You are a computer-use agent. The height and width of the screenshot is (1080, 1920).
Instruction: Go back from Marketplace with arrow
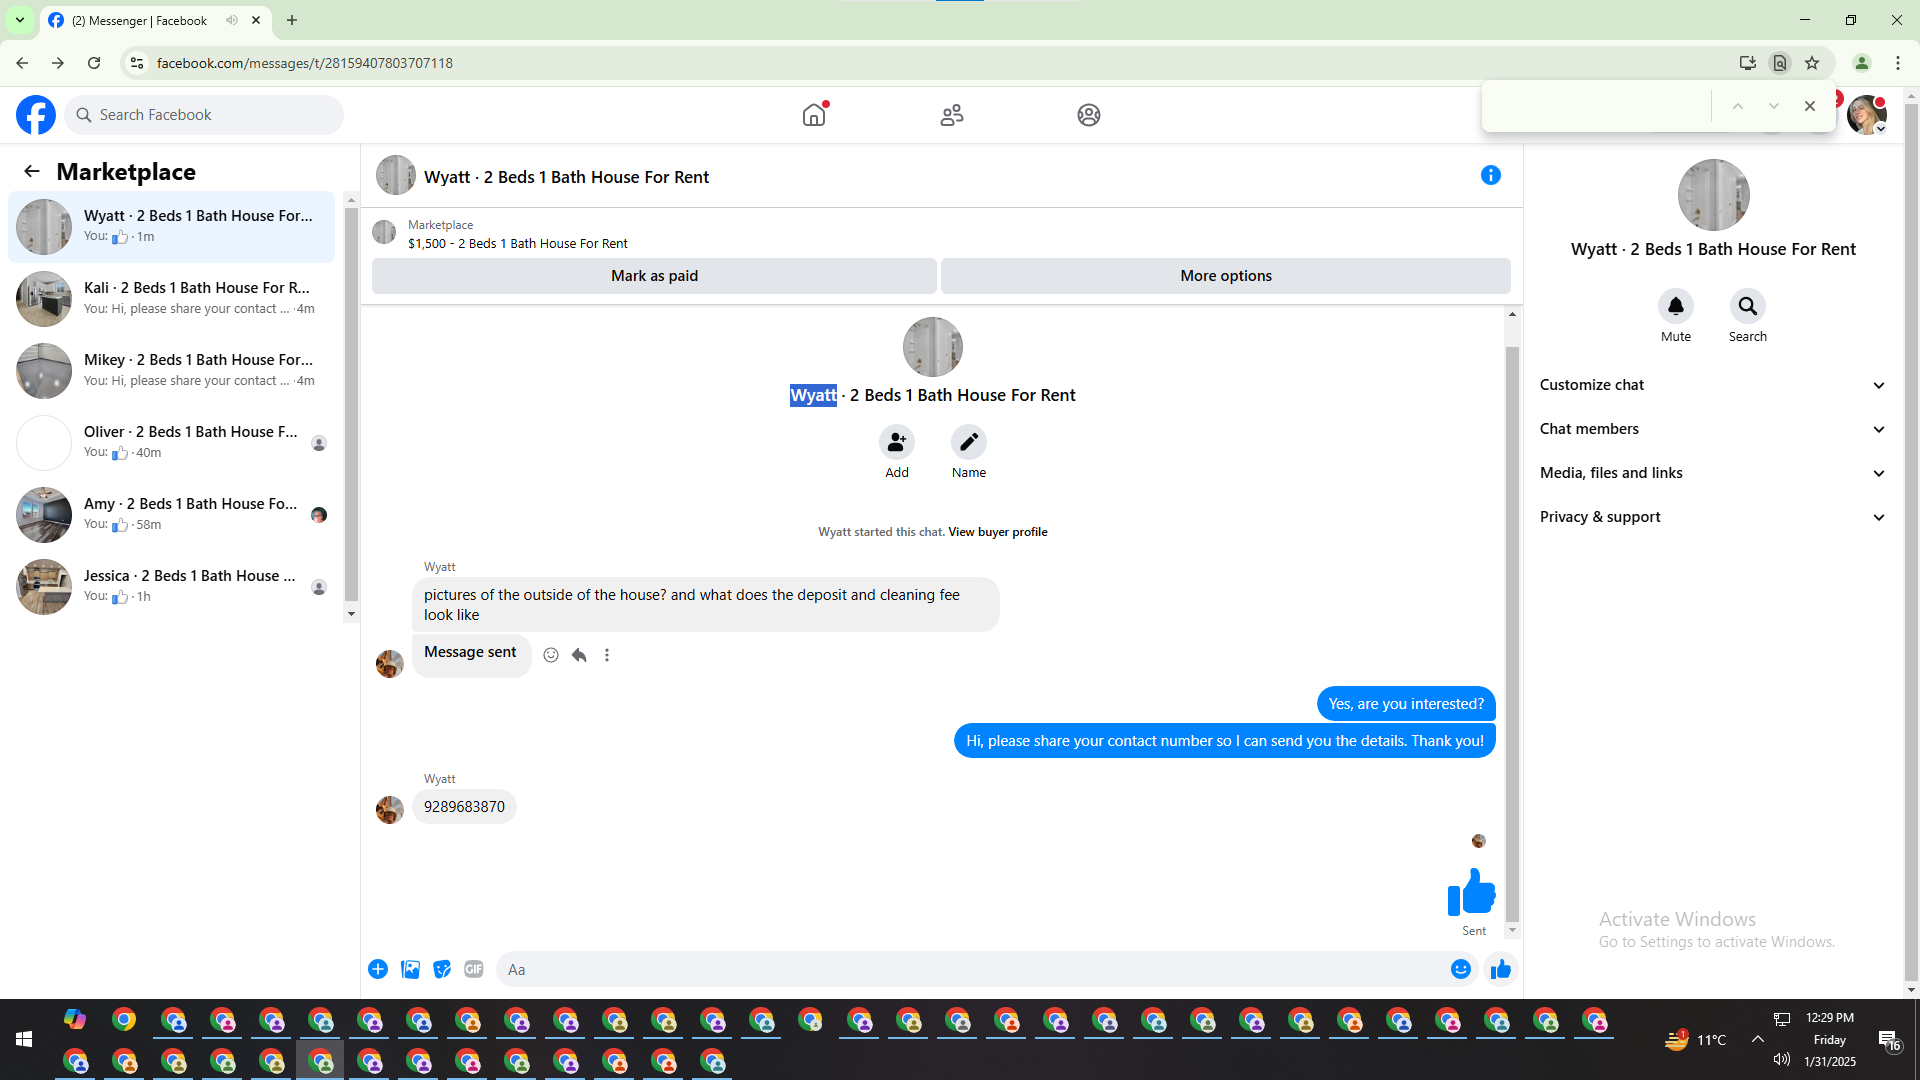(32, 171)
